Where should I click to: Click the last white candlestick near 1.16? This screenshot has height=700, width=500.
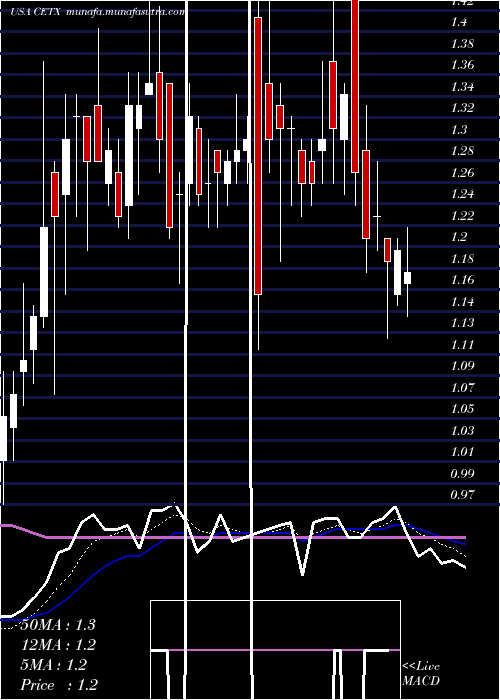tap(407, 278)
